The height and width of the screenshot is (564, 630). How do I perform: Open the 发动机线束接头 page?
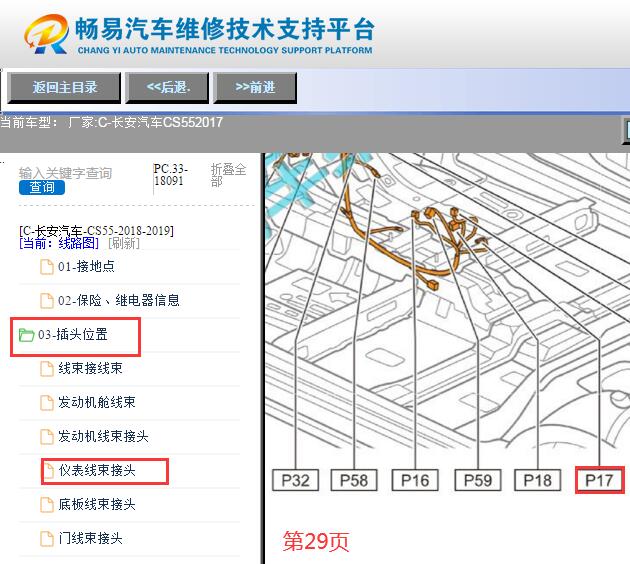coord(103,436)
